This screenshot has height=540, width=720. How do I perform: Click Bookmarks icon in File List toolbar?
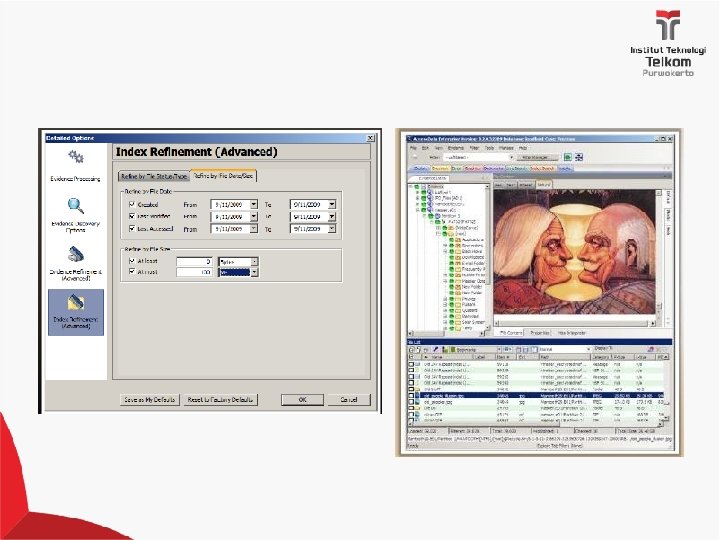click(453, 349)
